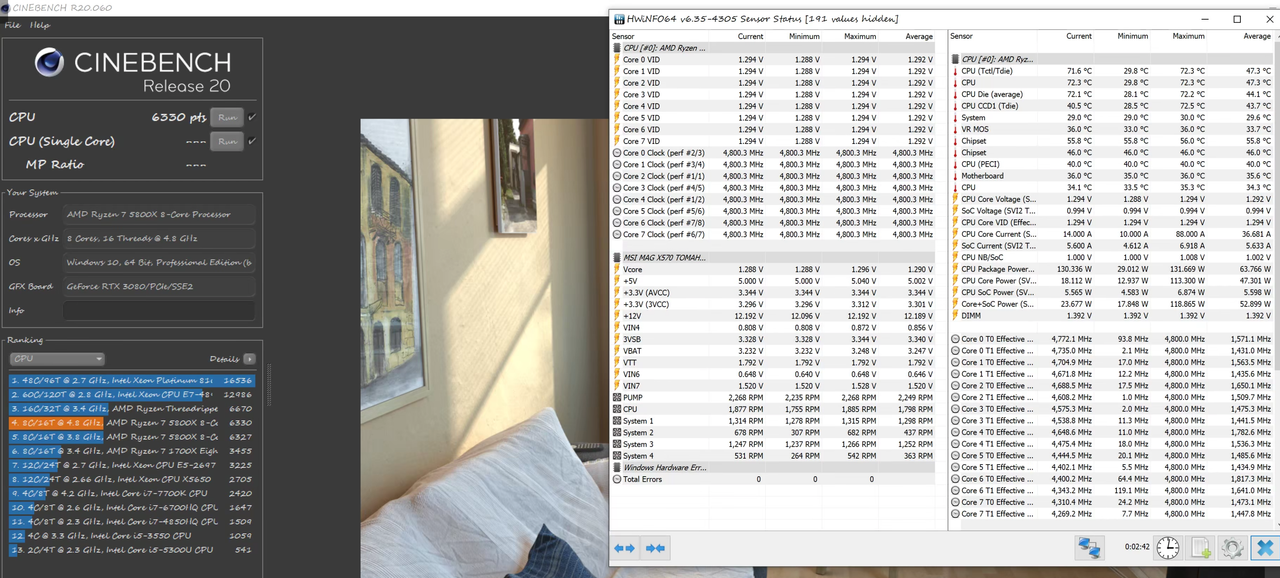
Task: Open the network remote monitoring icon in HWiNFO
Action: (x=1089, y=548)
